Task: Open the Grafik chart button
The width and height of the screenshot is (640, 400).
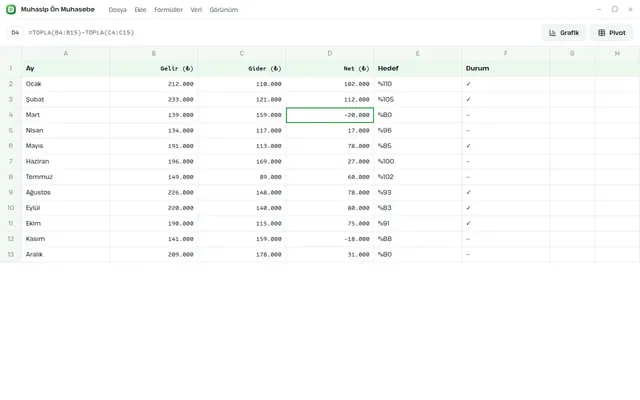Action: 564,33
